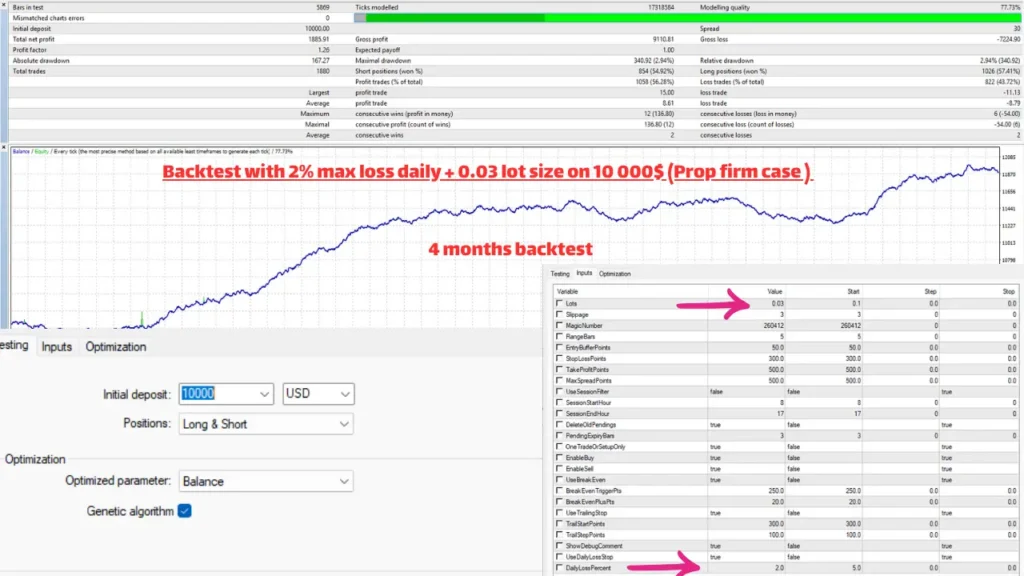Viewport: 1024px width, 576px height.
Task: Open Optimization tab above the Initial deposit field
Action: click(x=115, y=347)
